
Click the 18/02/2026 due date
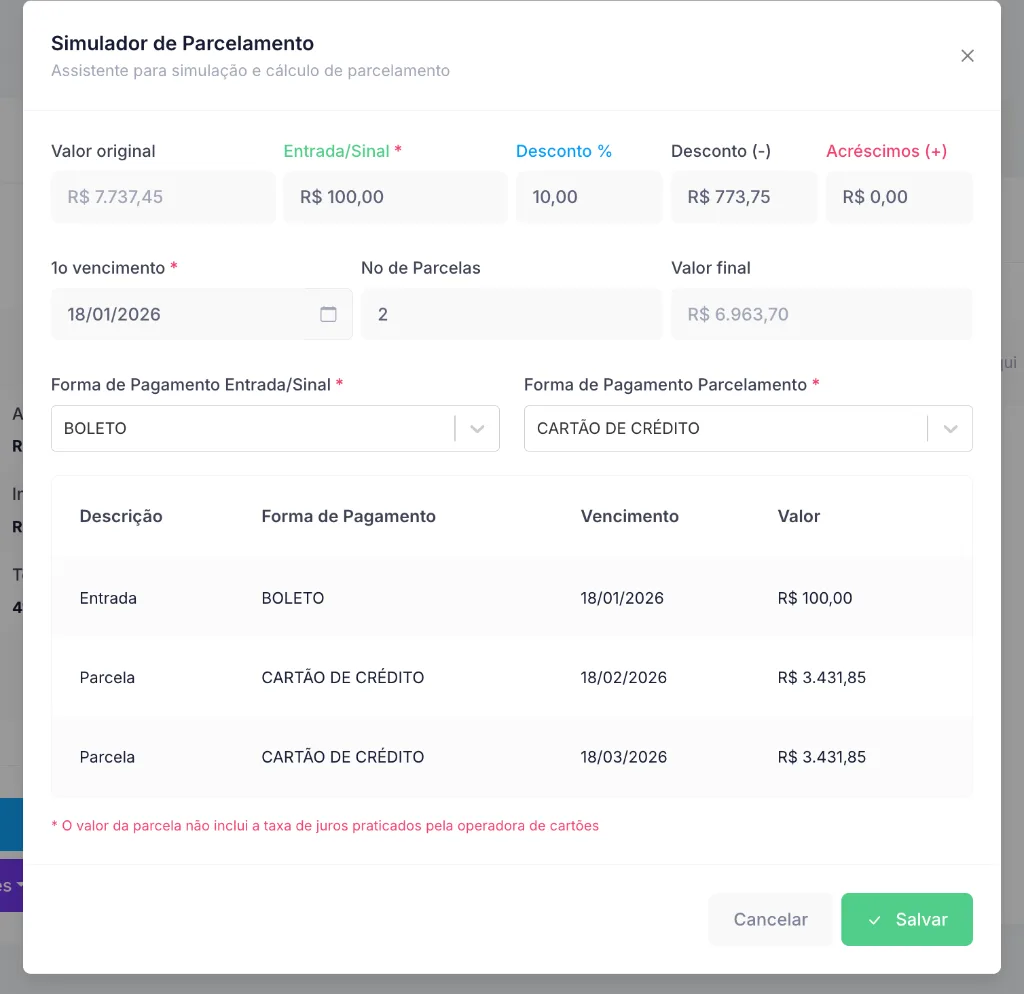[x=624, y=678]
